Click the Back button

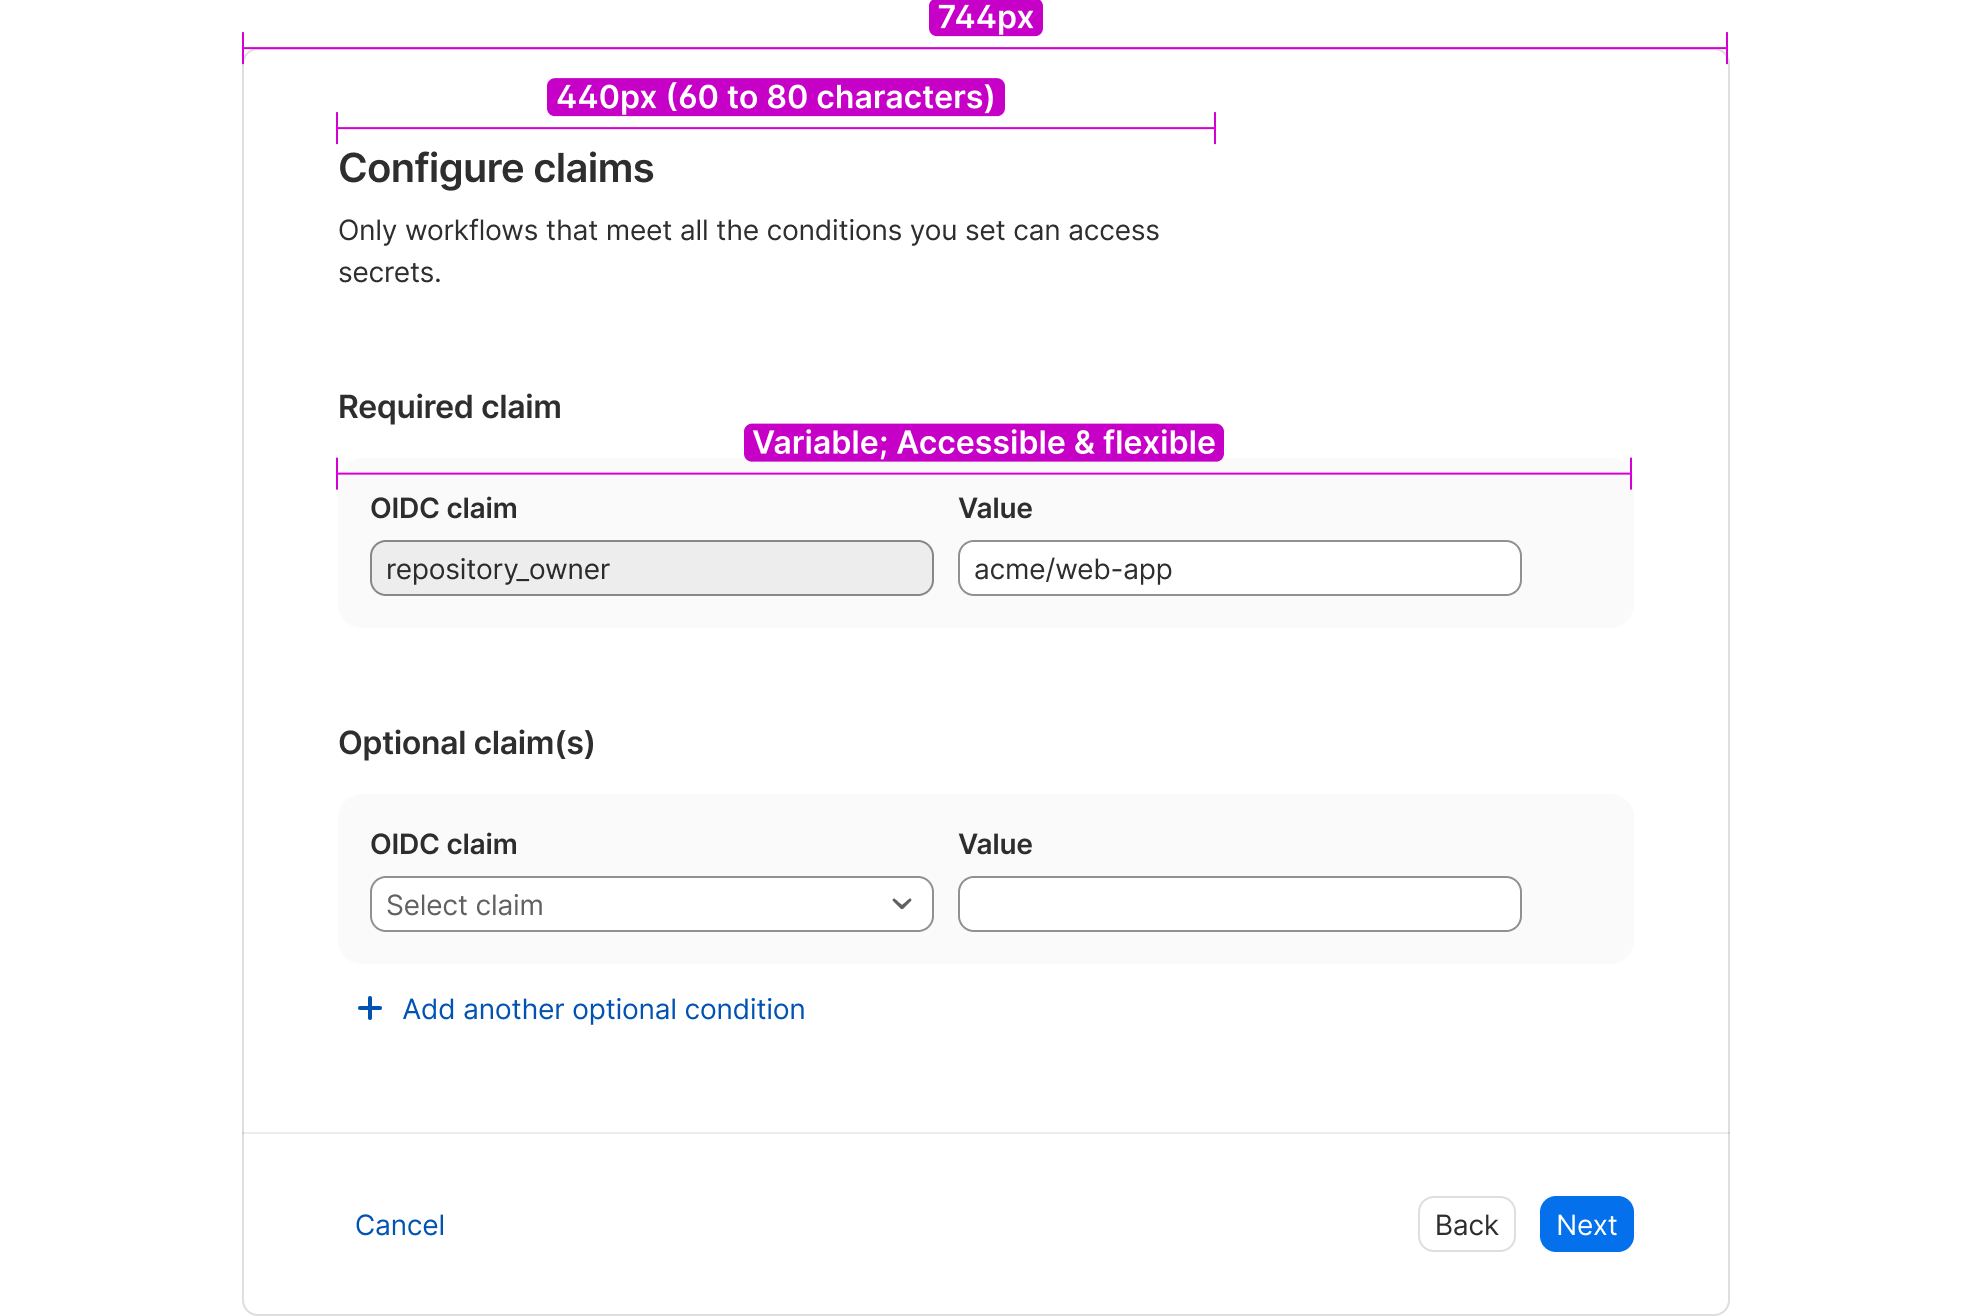click(1466, 1224)
